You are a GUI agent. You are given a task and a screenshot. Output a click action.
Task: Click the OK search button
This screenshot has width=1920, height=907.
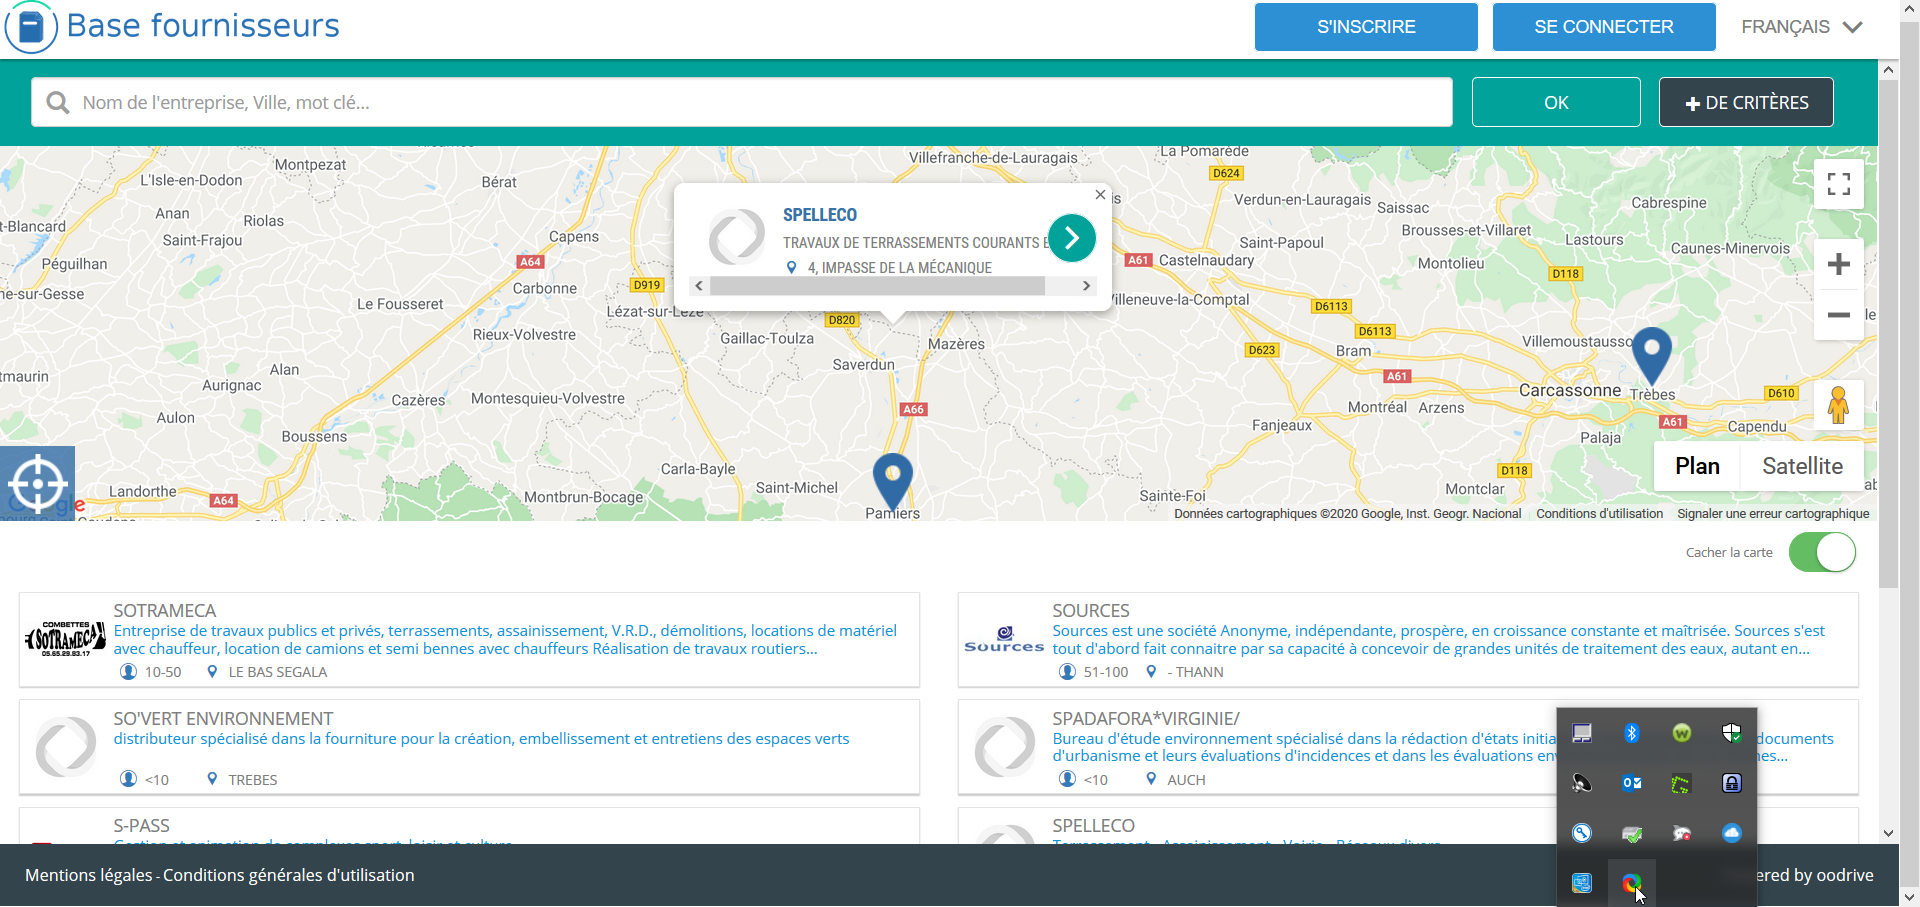1556,102
